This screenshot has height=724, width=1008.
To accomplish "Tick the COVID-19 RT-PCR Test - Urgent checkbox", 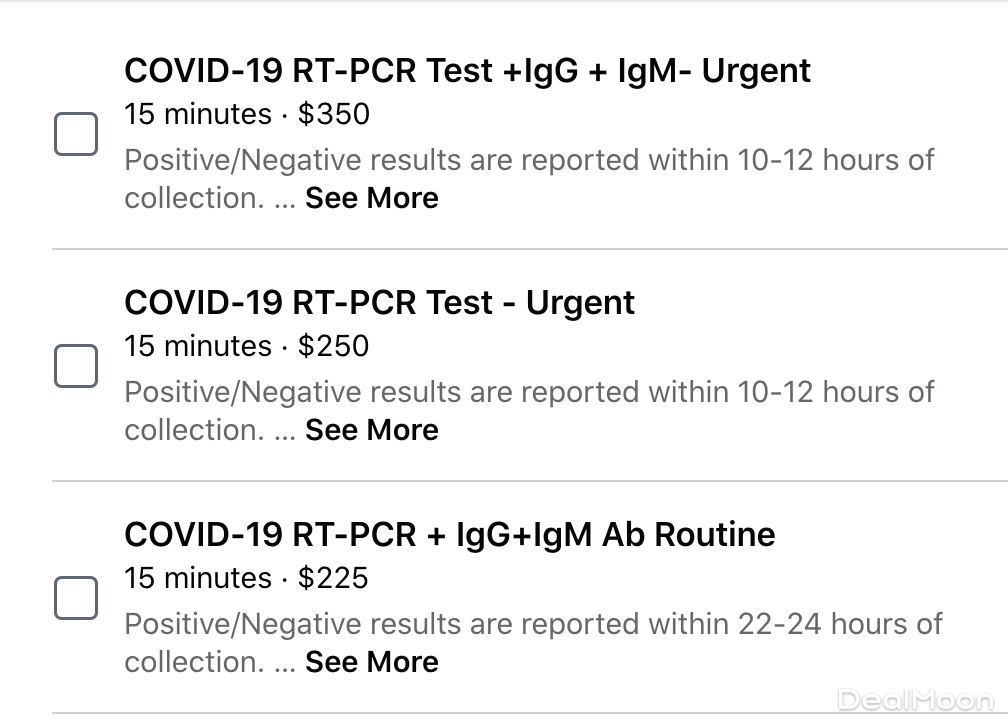I will point(76,366).
